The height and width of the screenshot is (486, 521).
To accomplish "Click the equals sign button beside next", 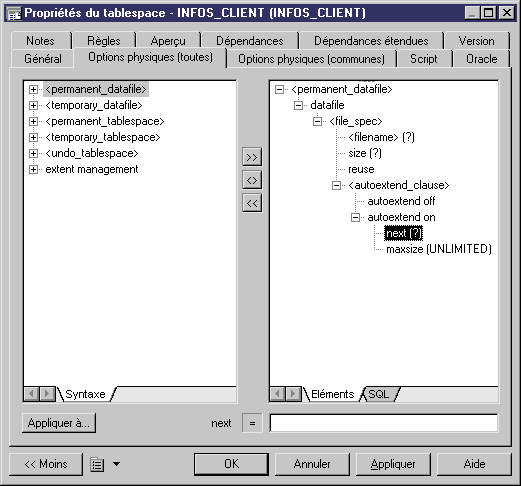I will pos(252,423).
